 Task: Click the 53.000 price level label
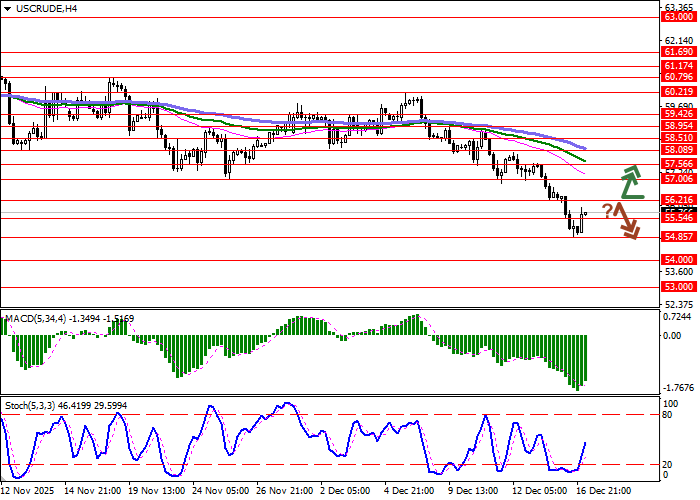678,286
